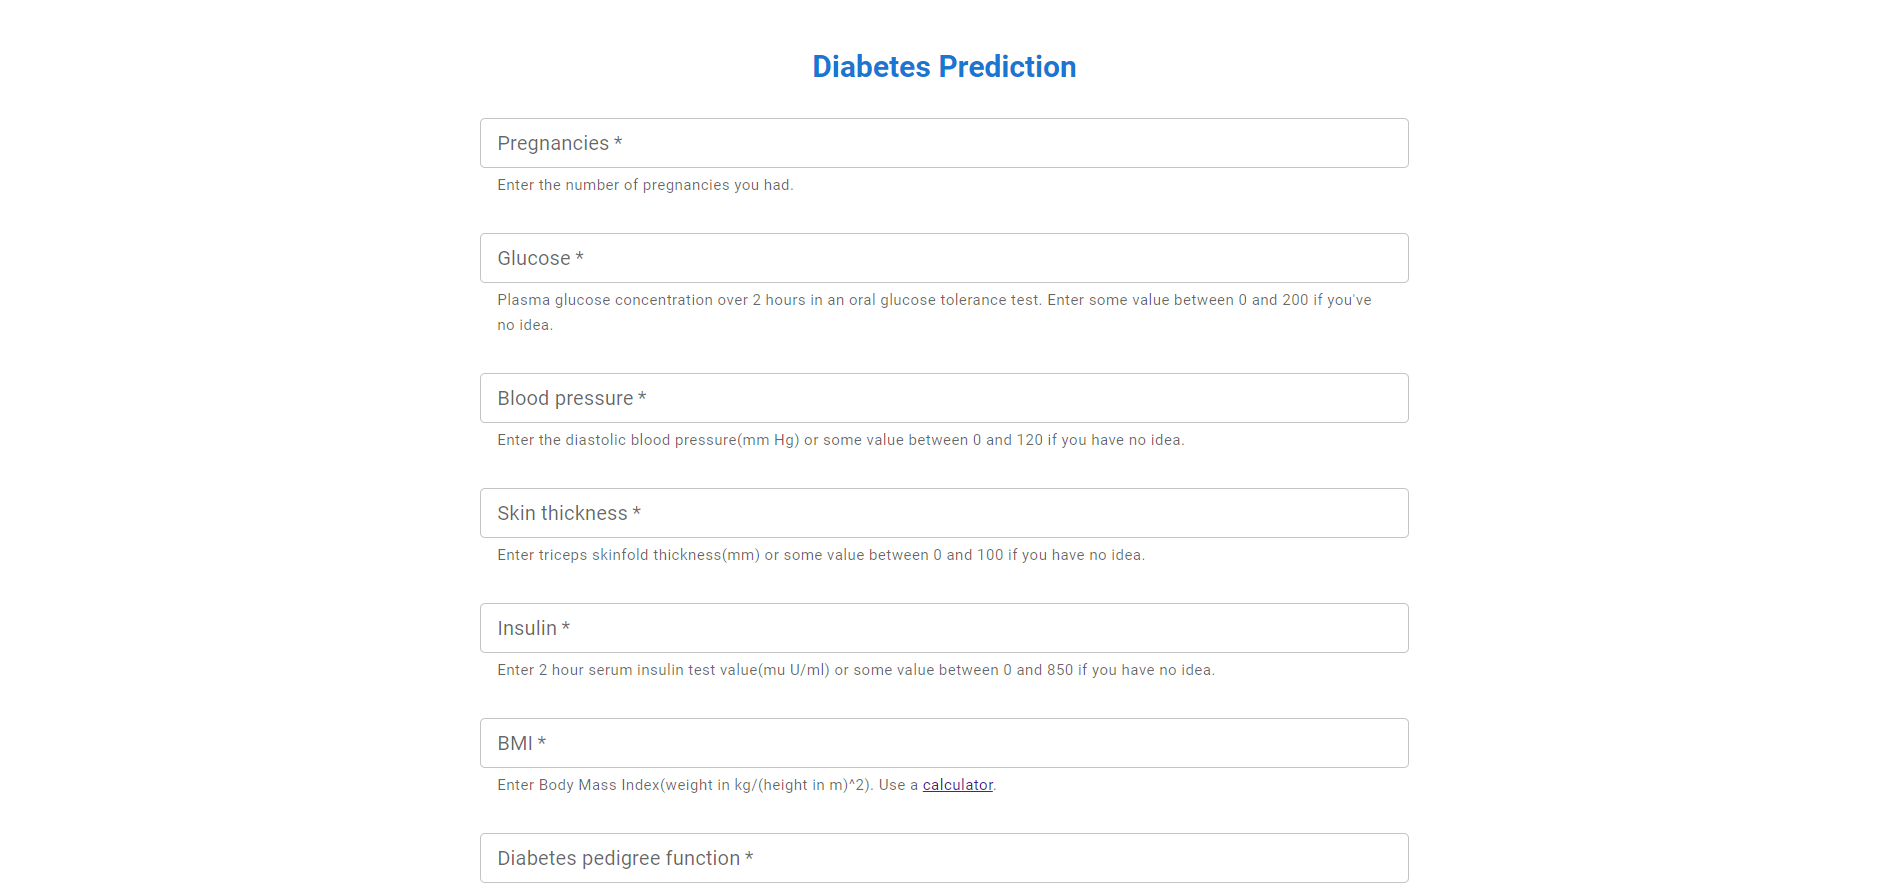Focus the triceps skinfold thickness input
This screenshot has height=883, width=1891.
944,513
